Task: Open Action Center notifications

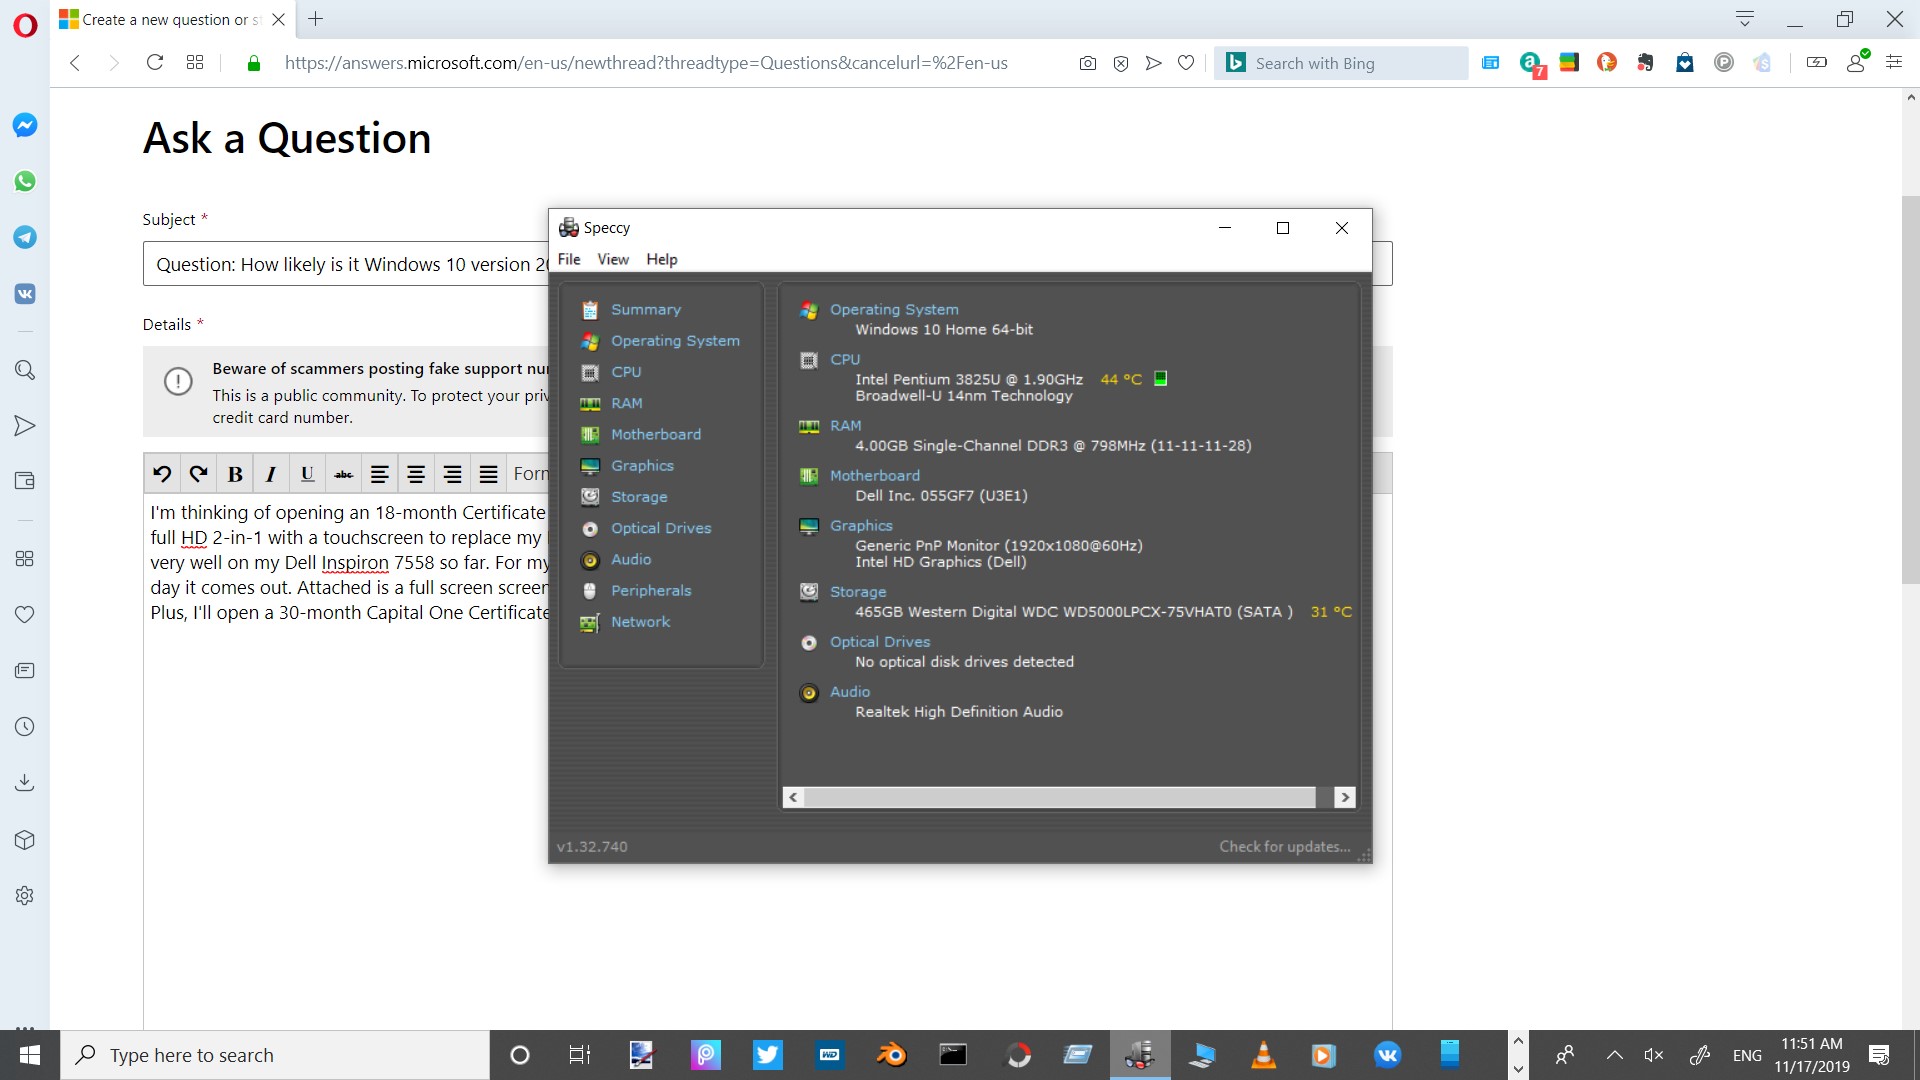Action: [x=1880, y=1055]
